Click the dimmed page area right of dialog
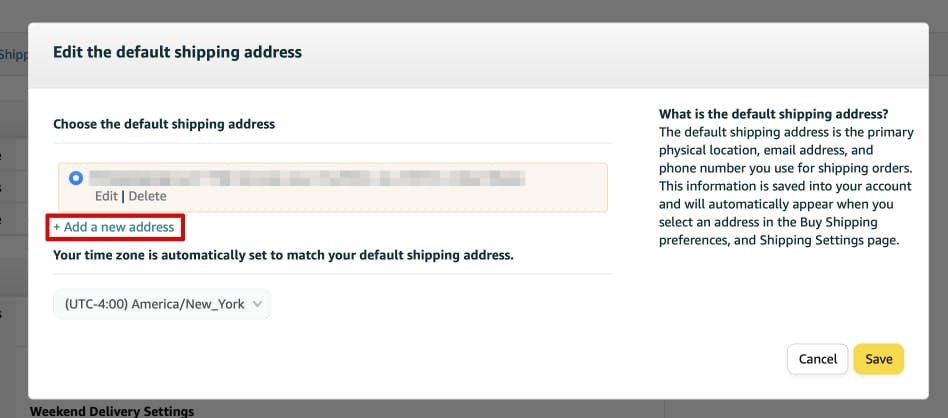 (x=934, y=200)
